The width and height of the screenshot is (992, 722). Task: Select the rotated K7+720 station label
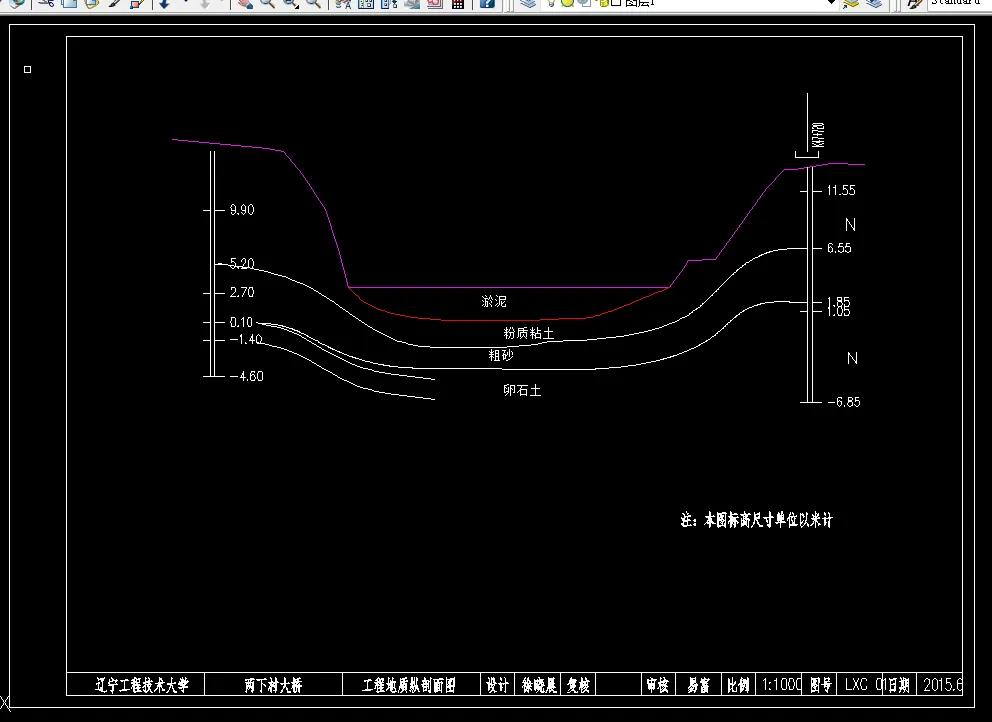pos(819,135)
